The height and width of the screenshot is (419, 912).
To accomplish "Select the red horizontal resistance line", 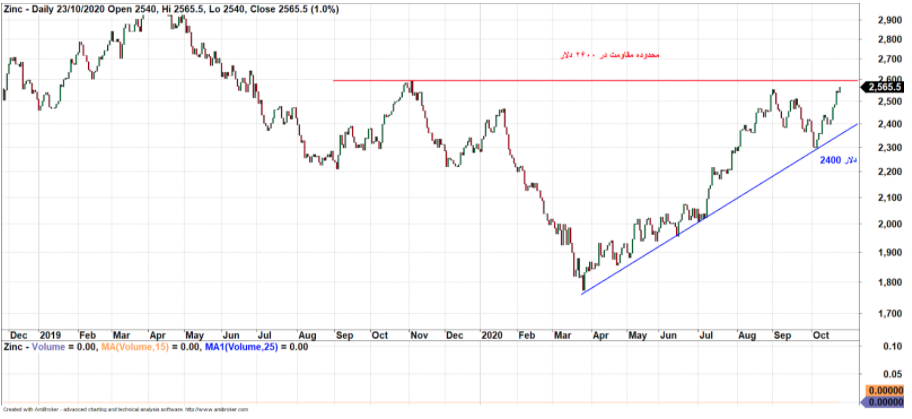I will point(600,80).
